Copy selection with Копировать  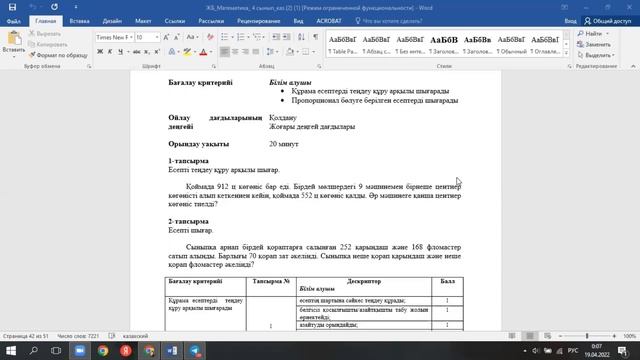pyautogui.click(x=48, y=44)
